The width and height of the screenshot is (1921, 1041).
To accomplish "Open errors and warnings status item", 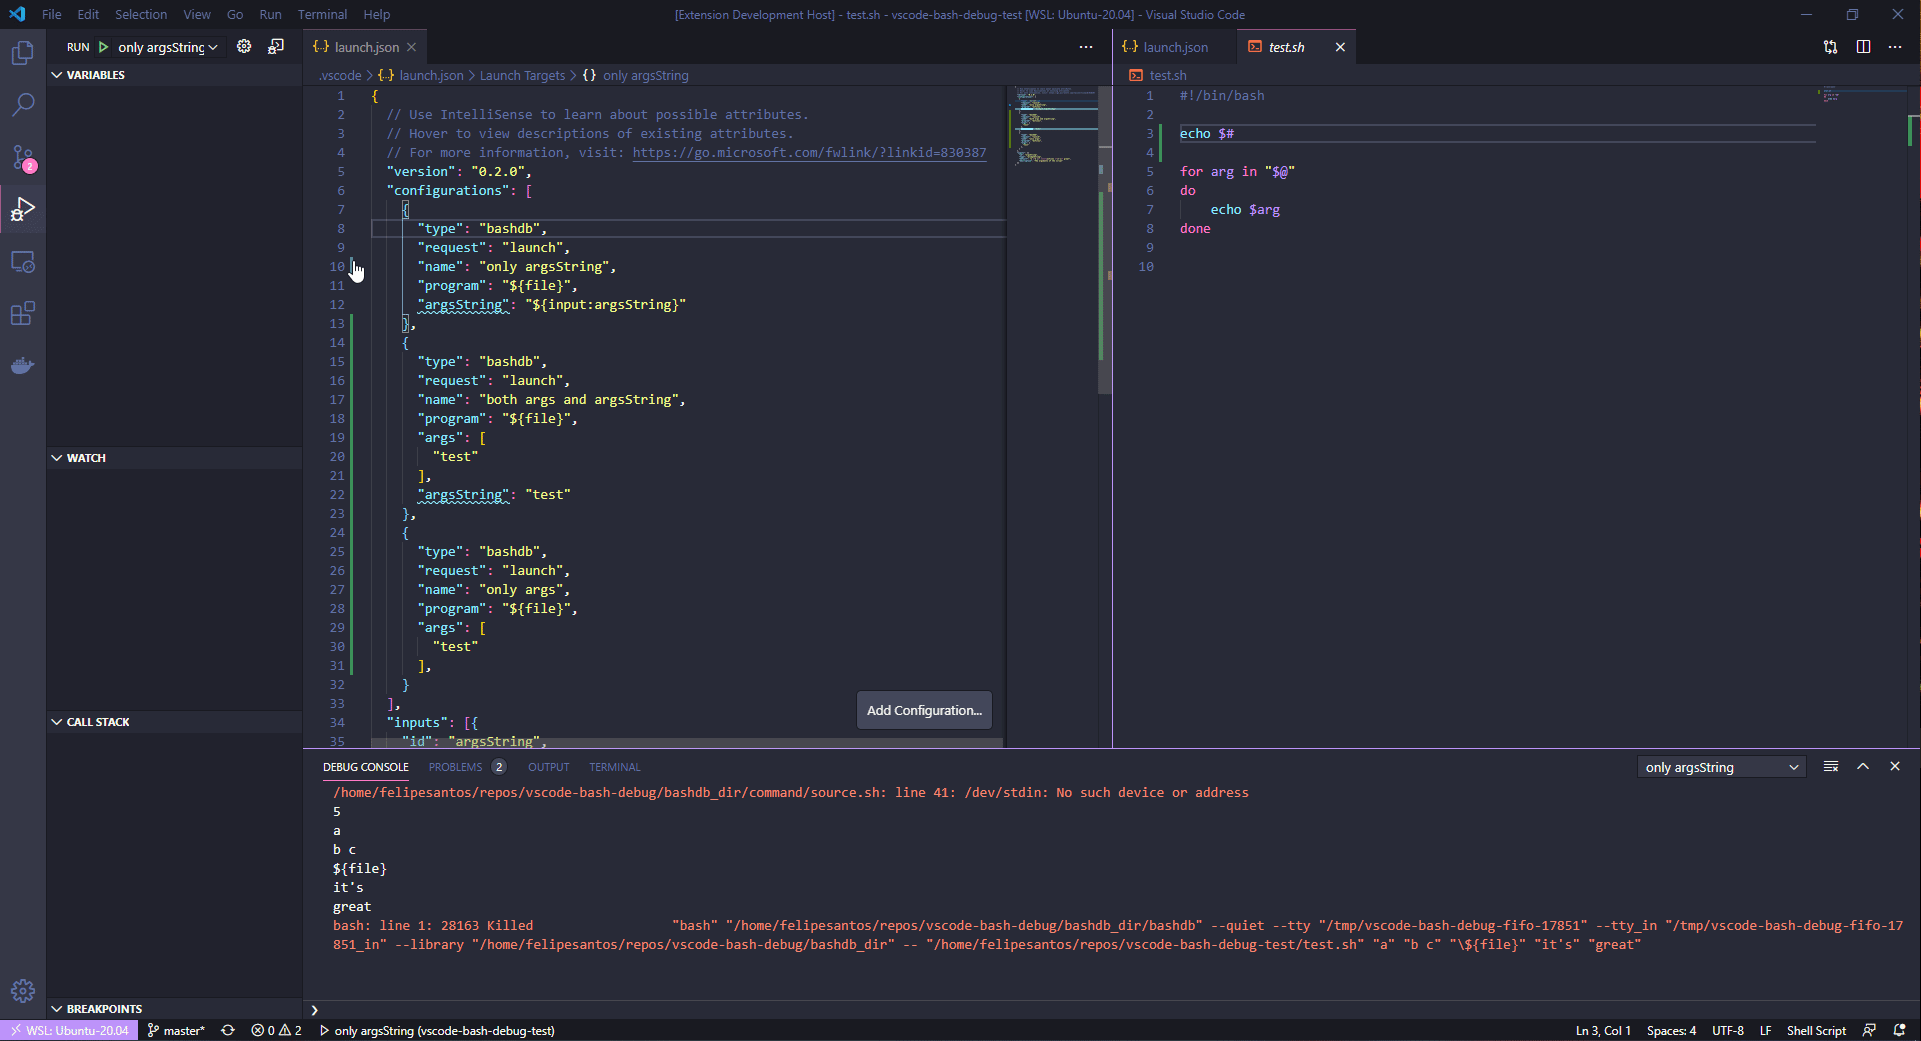I will click(277, 1030).
